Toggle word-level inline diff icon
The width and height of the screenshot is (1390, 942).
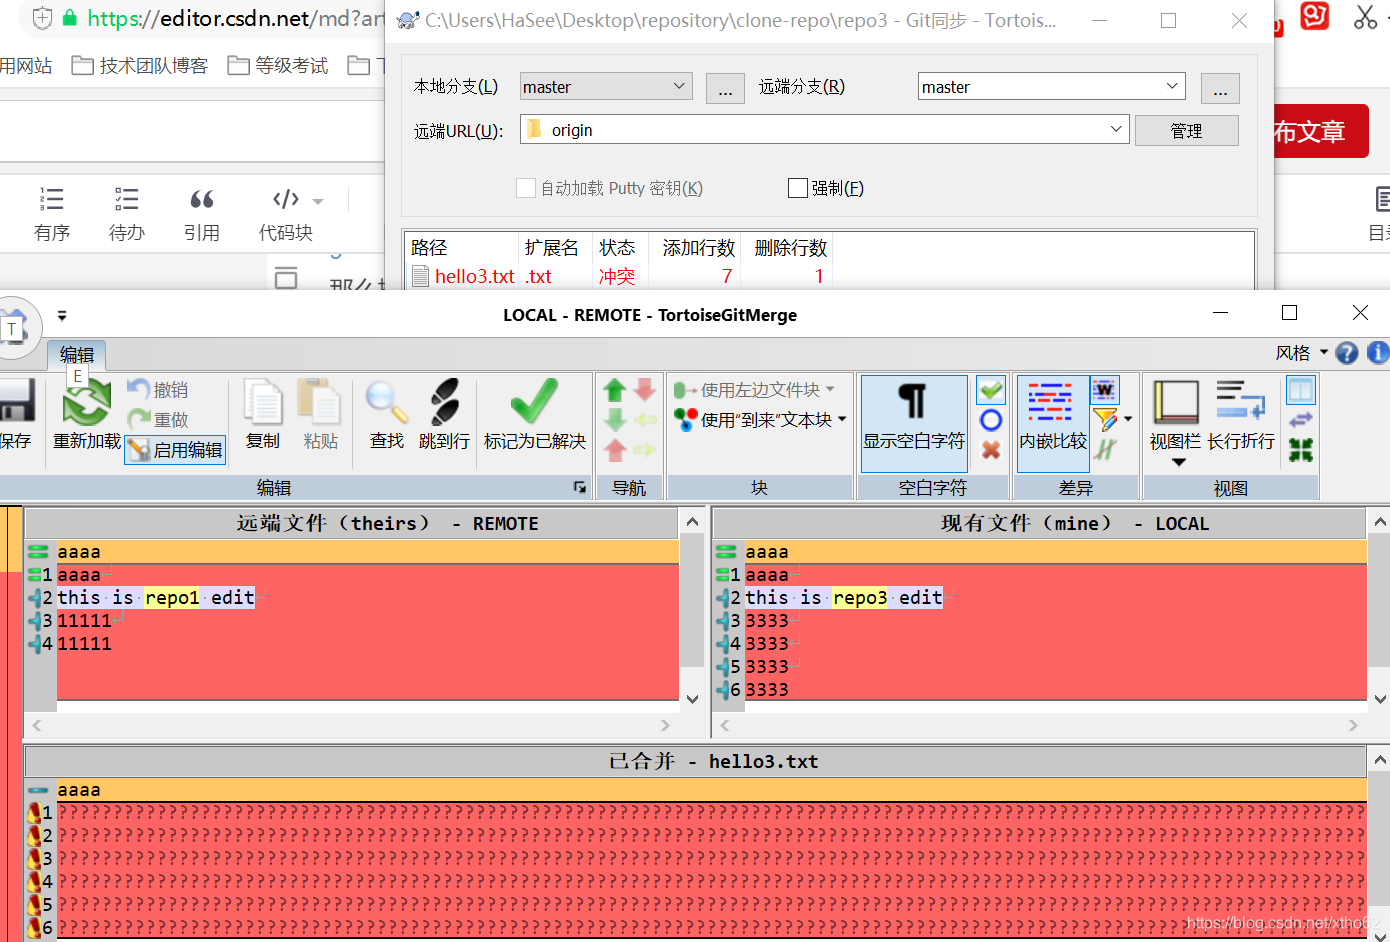(1104, 390)
